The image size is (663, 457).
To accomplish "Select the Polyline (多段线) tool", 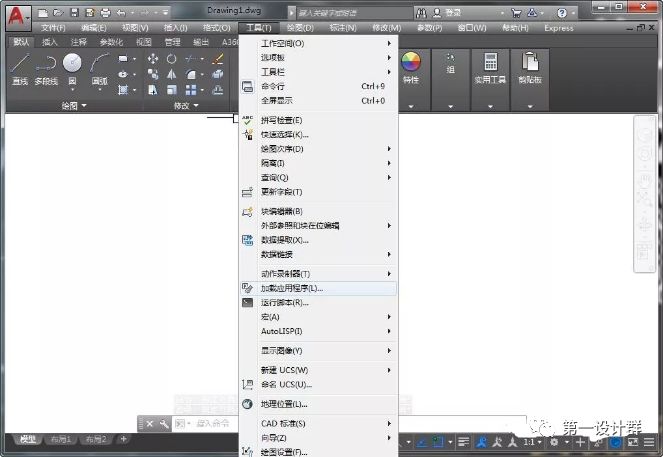I will point(46,69).
